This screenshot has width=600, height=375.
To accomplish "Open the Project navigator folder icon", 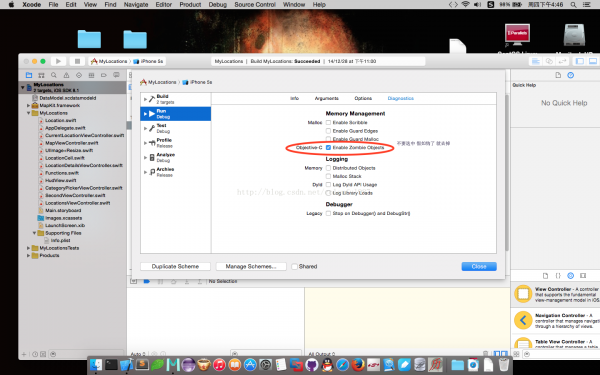I will click(29, 75).
